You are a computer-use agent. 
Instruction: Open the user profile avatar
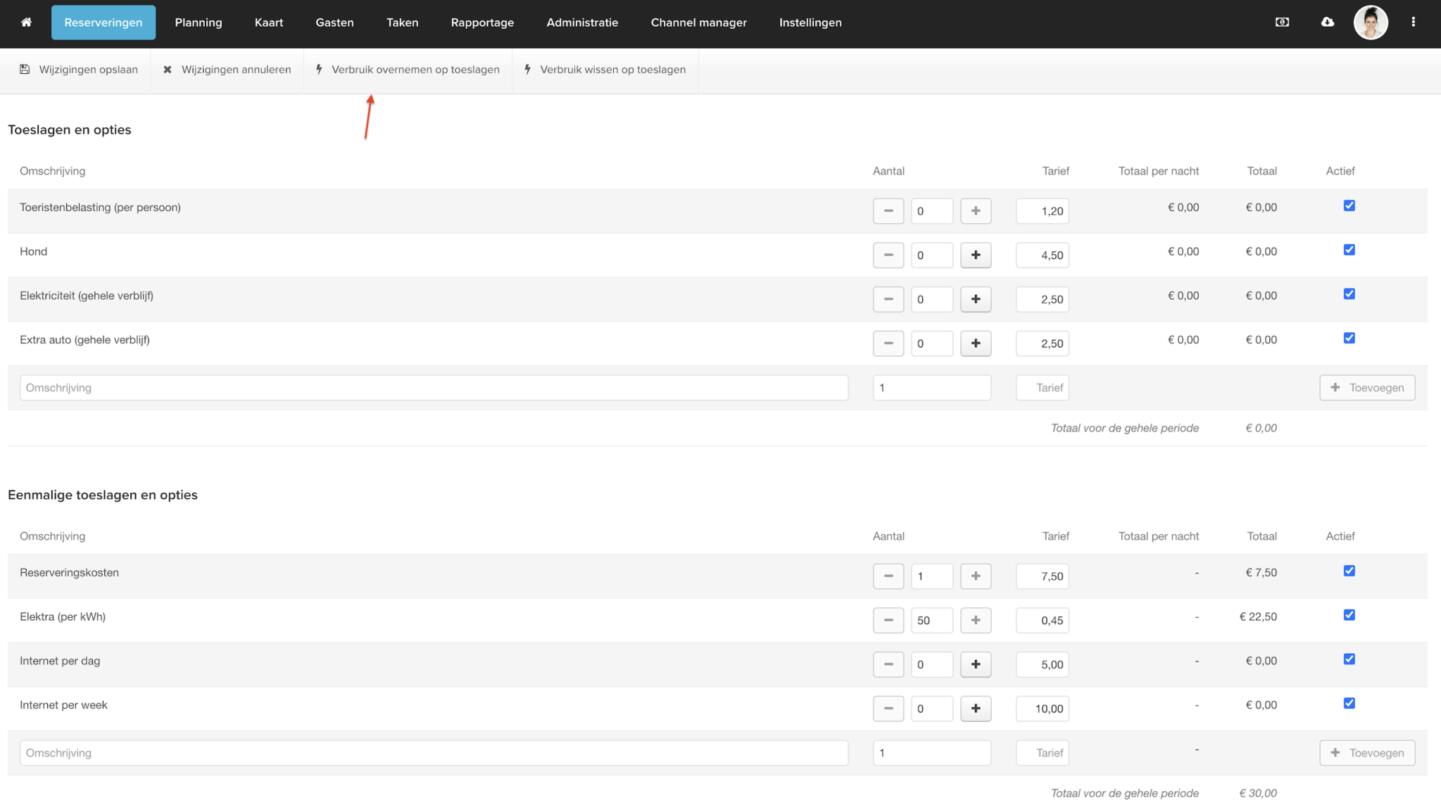pyautogui.click(x=1370, y=22)
